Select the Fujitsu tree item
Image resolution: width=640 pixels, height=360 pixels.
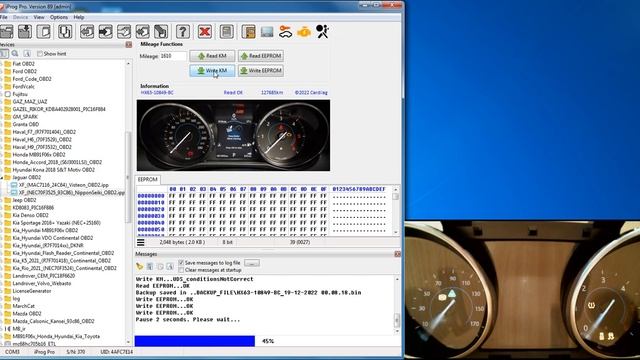click(20, 94)
